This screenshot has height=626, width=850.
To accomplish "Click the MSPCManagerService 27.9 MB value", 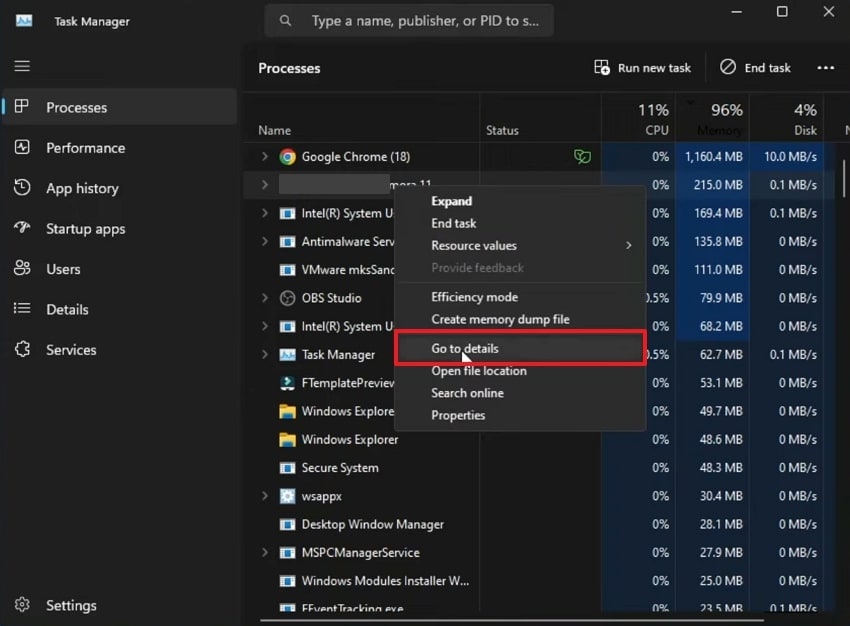I will coord(721,552).
